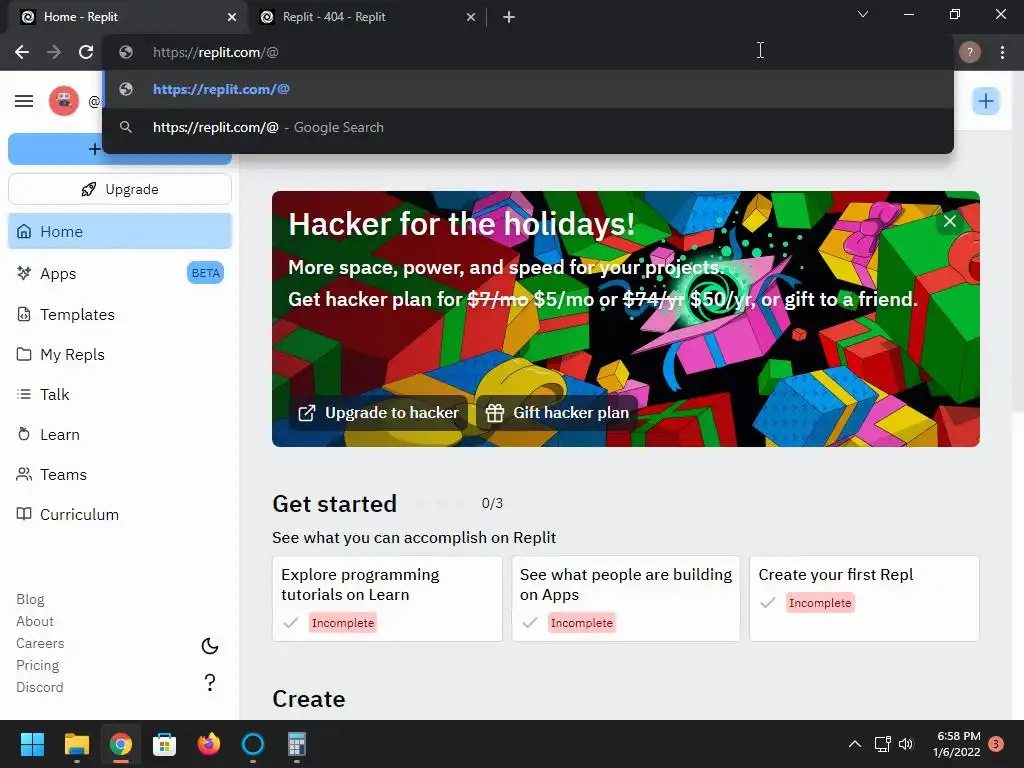
Task: Open Learn in the sidebar
Action: coord(120,434)
